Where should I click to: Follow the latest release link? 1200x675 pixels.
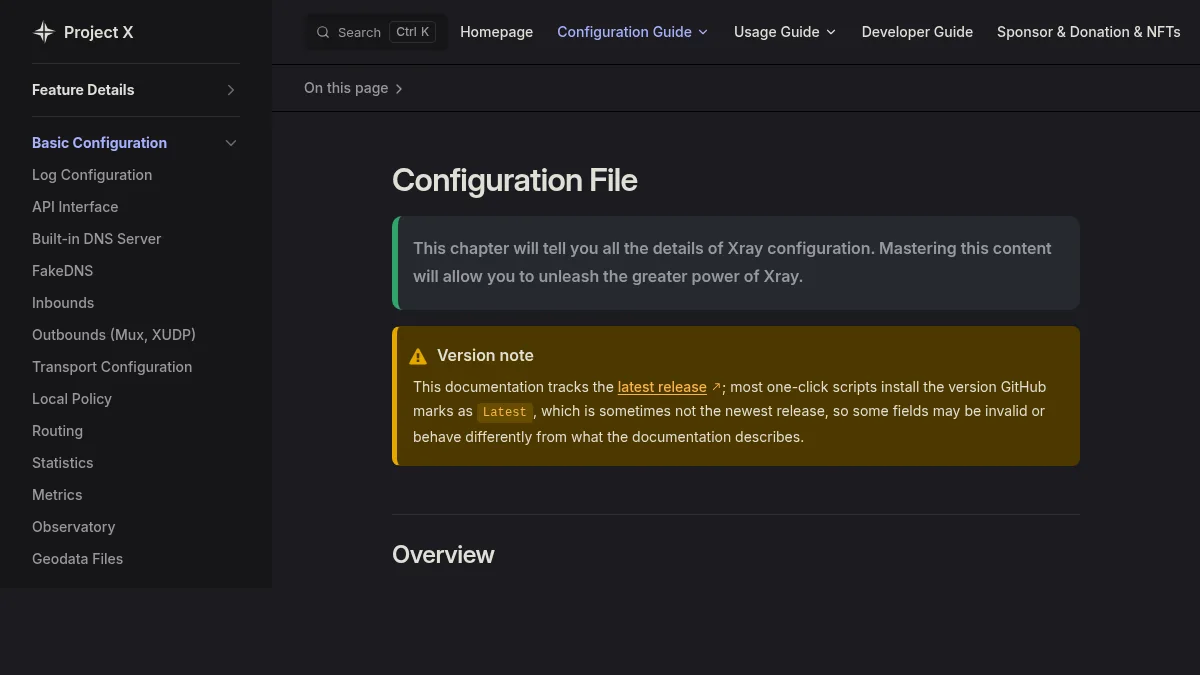(662, 387)
